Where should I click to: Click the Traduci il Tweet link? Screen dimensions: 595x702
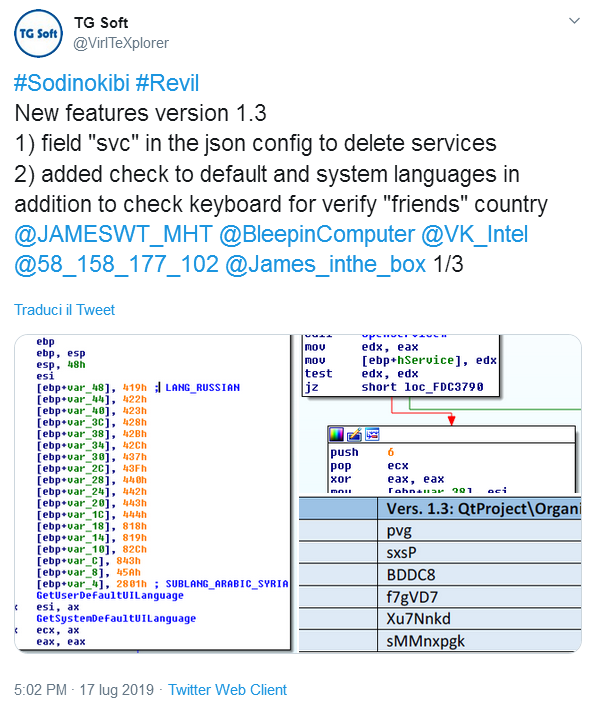(64, 310)
